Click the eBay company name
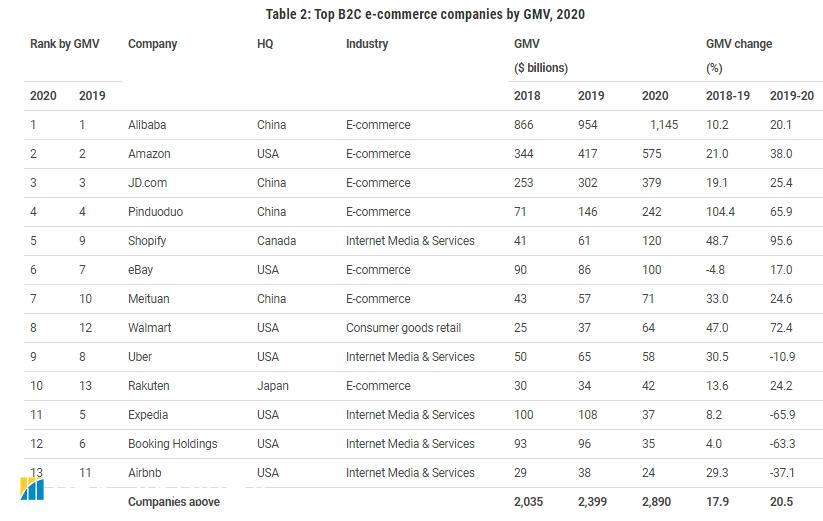The width and height of the screenshot is (823, 521). tap(141, 270)
